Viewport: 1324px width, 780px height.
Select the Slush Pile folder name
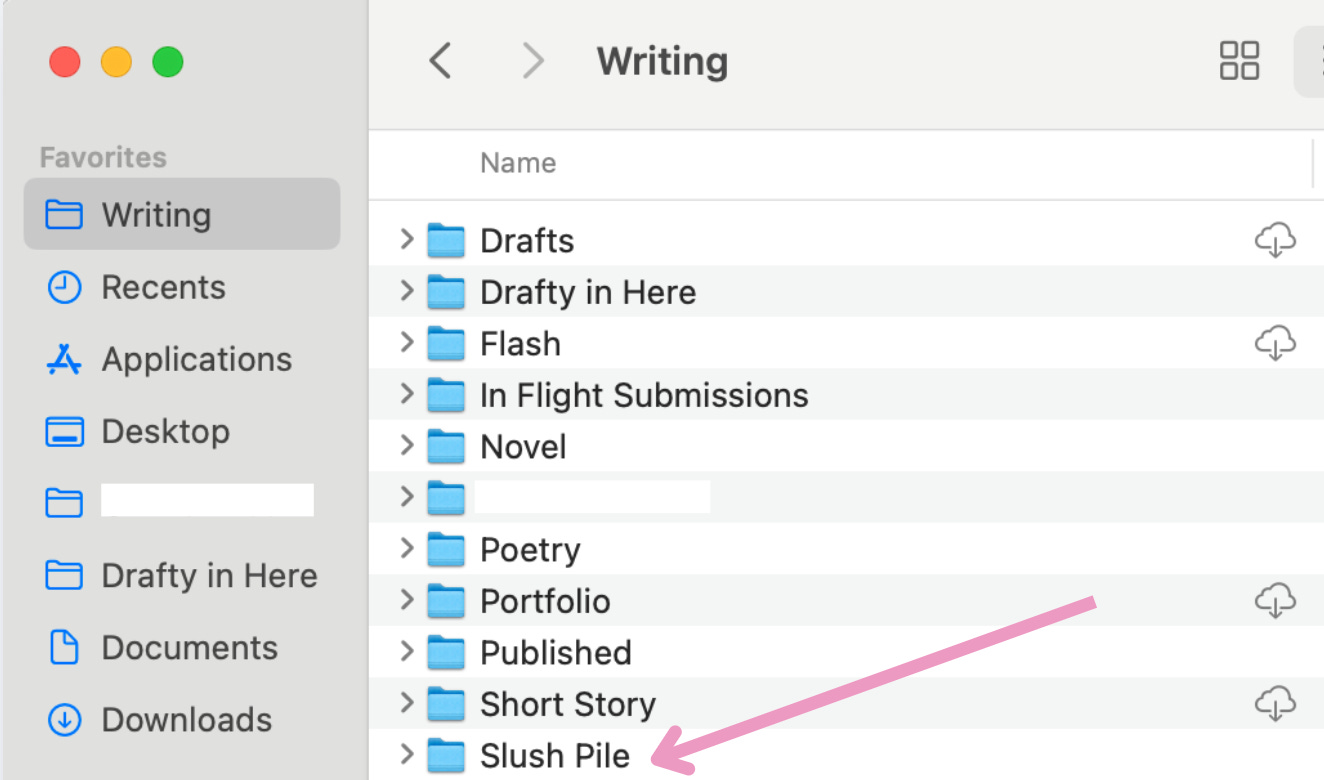(x=555, y=756)
